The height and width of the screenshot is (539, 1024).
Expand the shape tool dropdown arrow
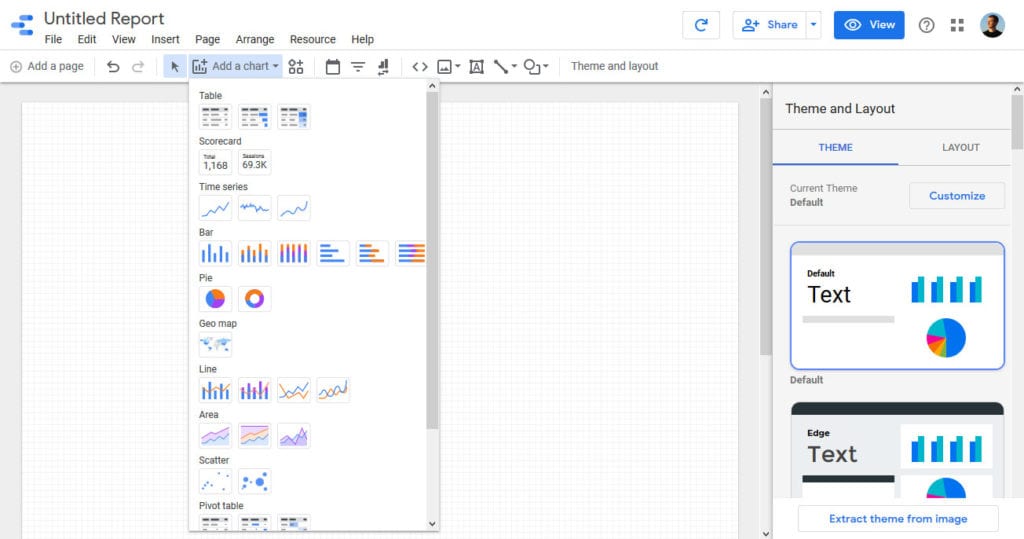545,66
